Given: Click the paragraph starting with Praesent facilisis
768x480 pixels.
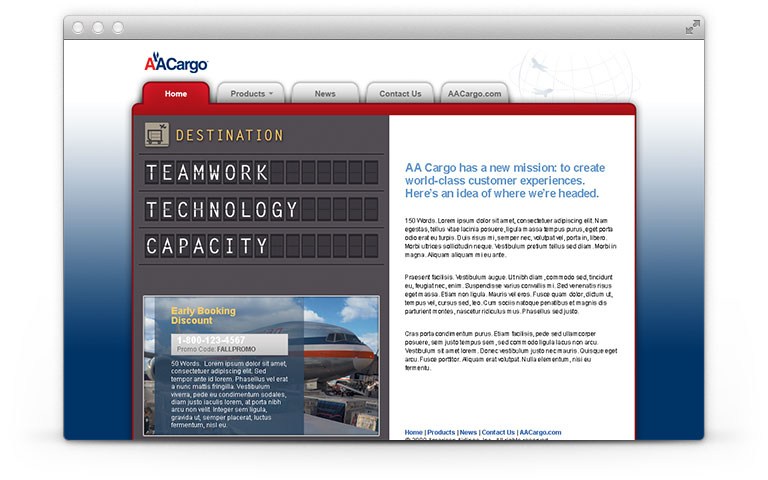Looking at the screenshot, I should (x=509, y=294).
